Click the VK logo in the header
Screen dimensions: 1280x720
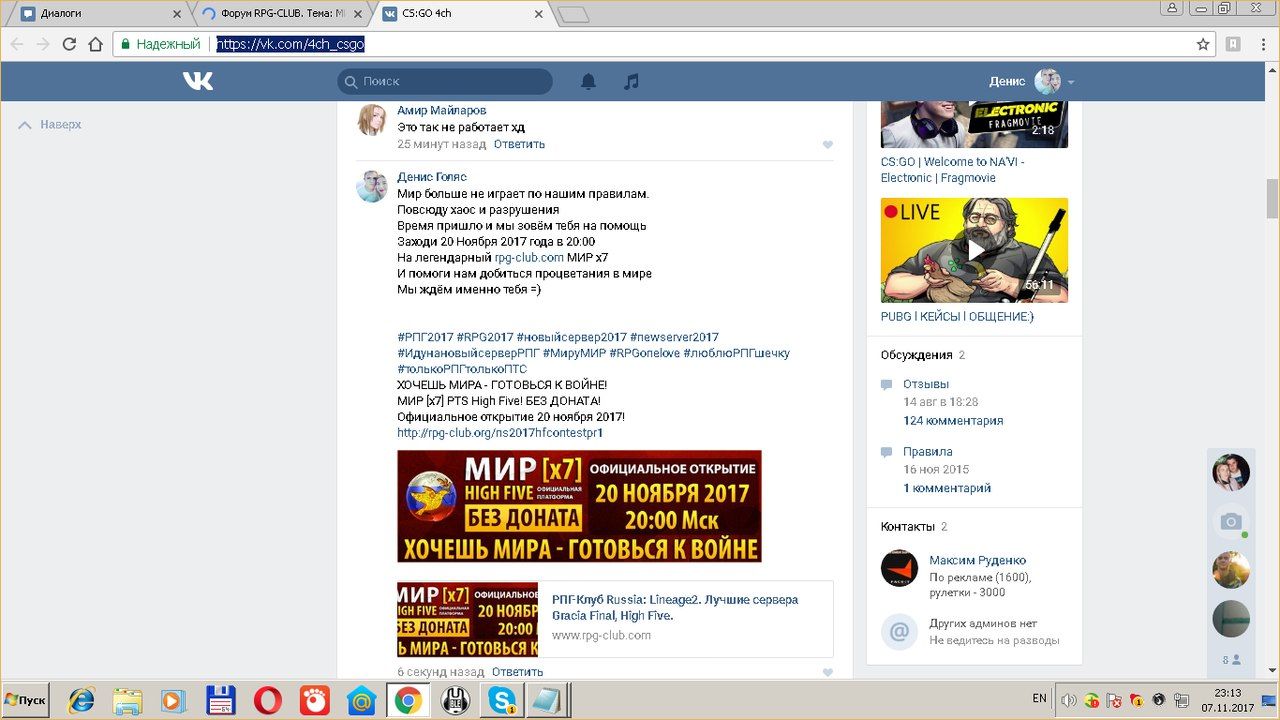(198, 81)
